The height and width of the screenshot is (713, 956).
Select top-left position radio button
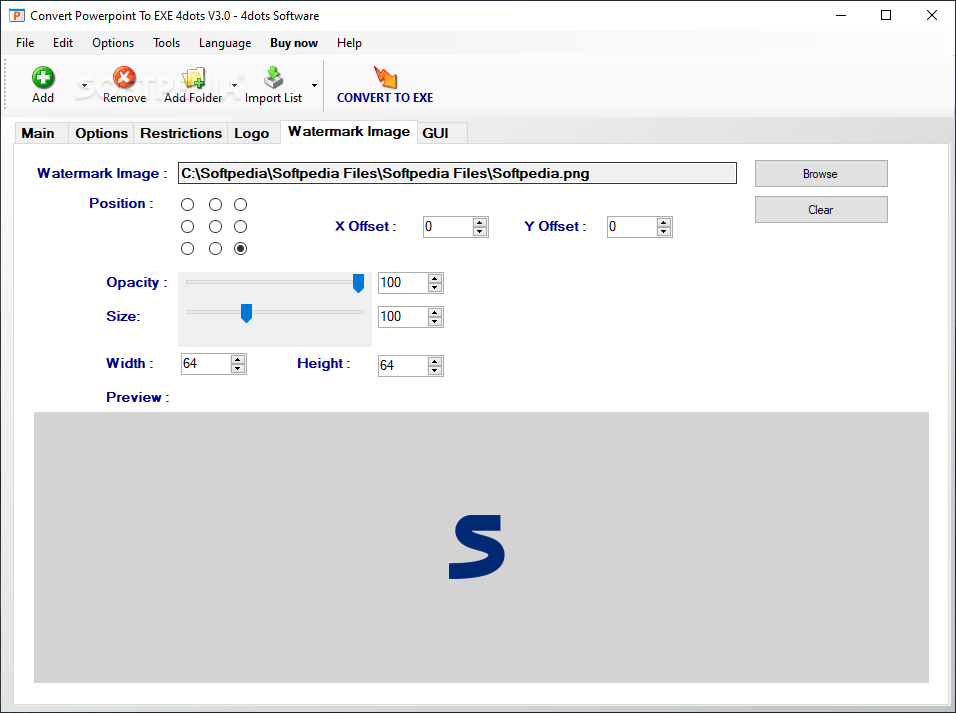187,204
